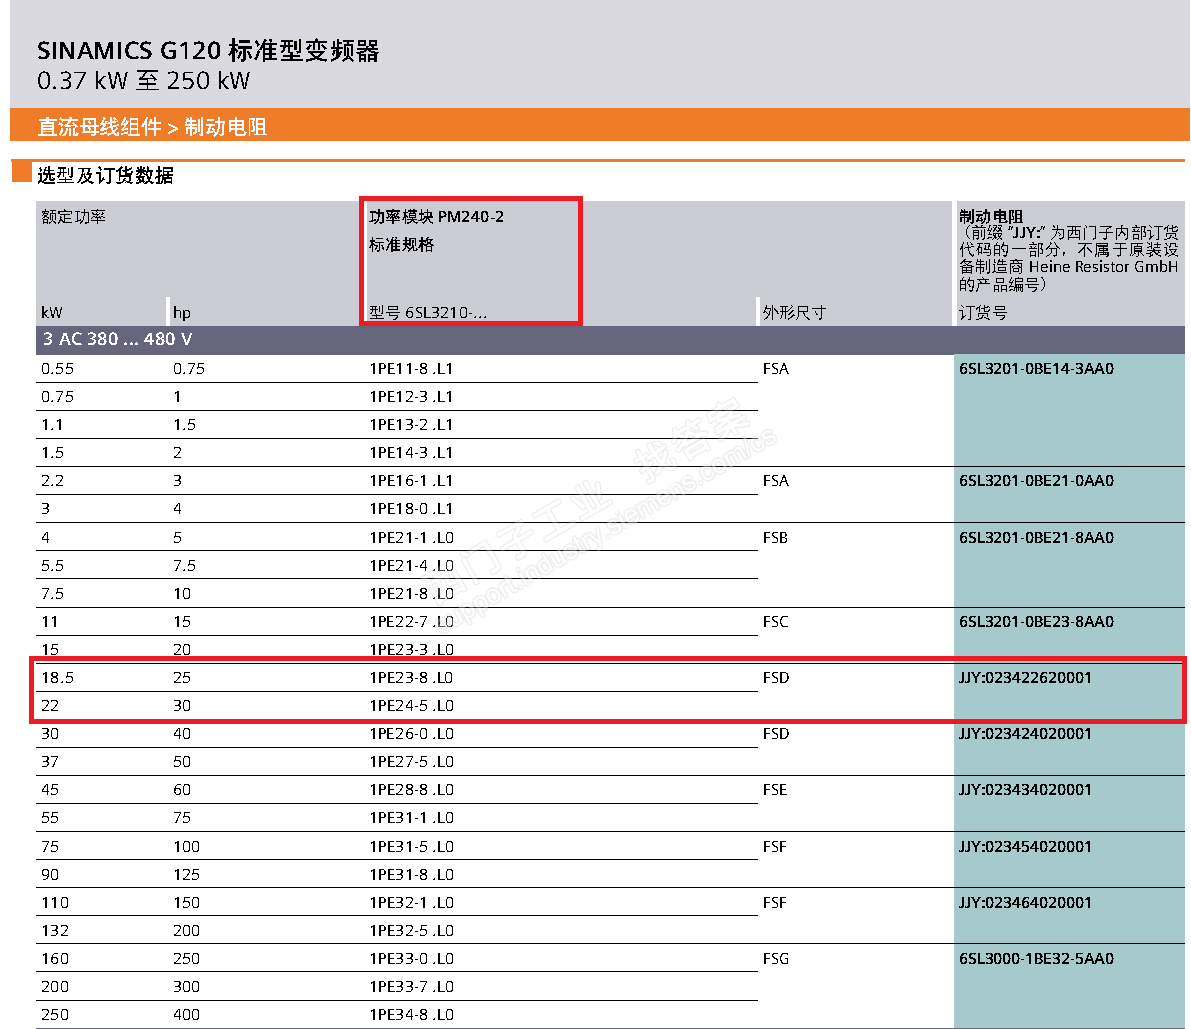
Task: Click the 制动电阻 header title
Action: 990,216
